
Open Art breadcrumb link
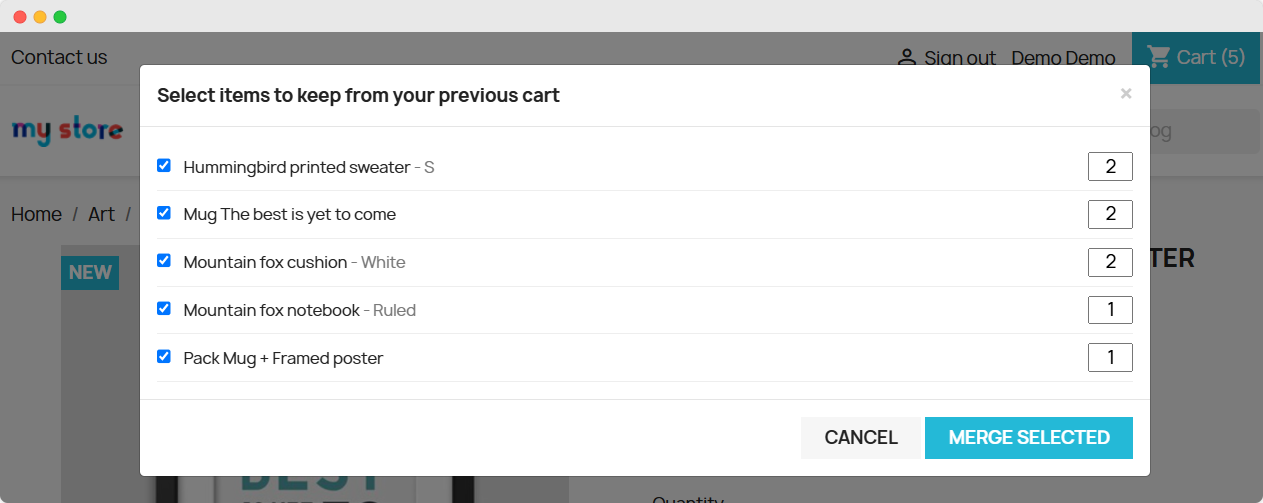coord(101,214)
